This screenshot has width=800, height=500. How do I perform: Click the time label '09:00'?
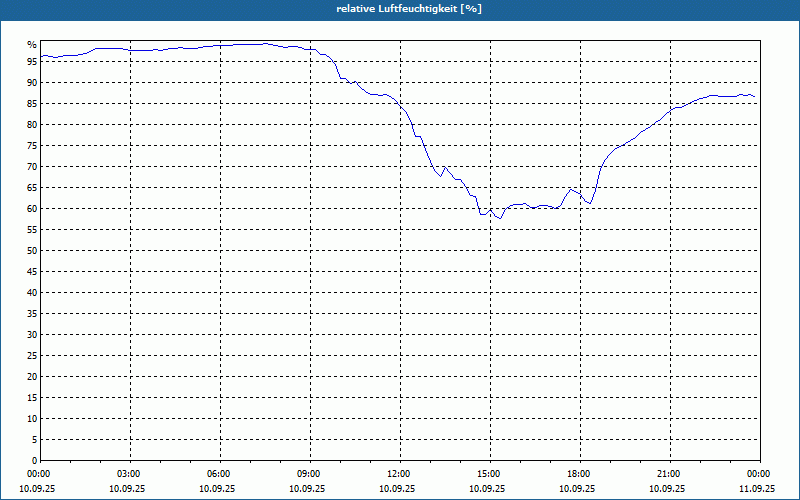(311, 474)
